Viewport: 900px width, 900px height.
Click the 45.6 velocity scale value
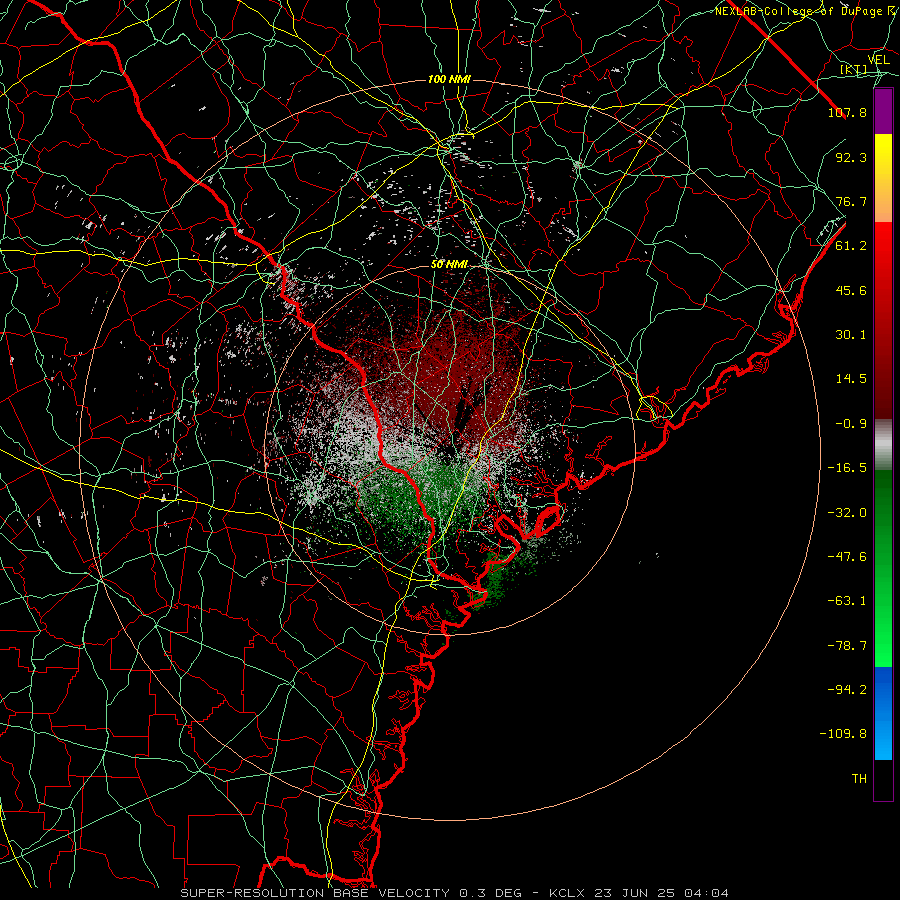pyautogui.click(x=851, y=290)
